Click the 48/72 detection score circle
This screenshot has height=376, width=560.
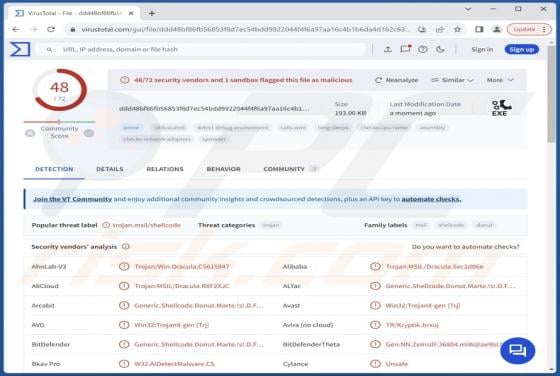[x=60, y=90]
